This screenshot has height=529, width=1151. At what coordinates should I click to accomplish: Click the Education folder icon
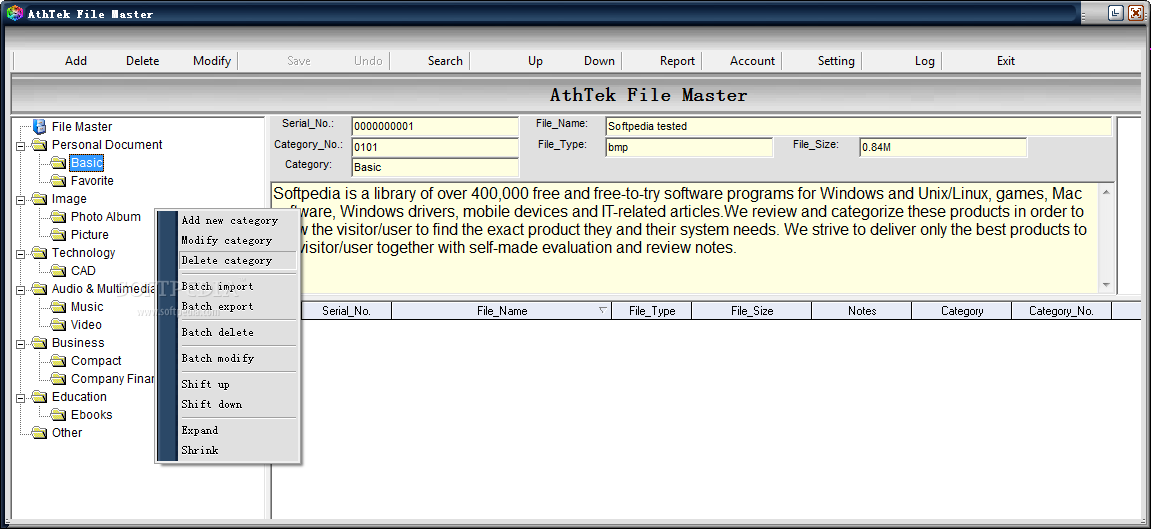click(39, 397)
